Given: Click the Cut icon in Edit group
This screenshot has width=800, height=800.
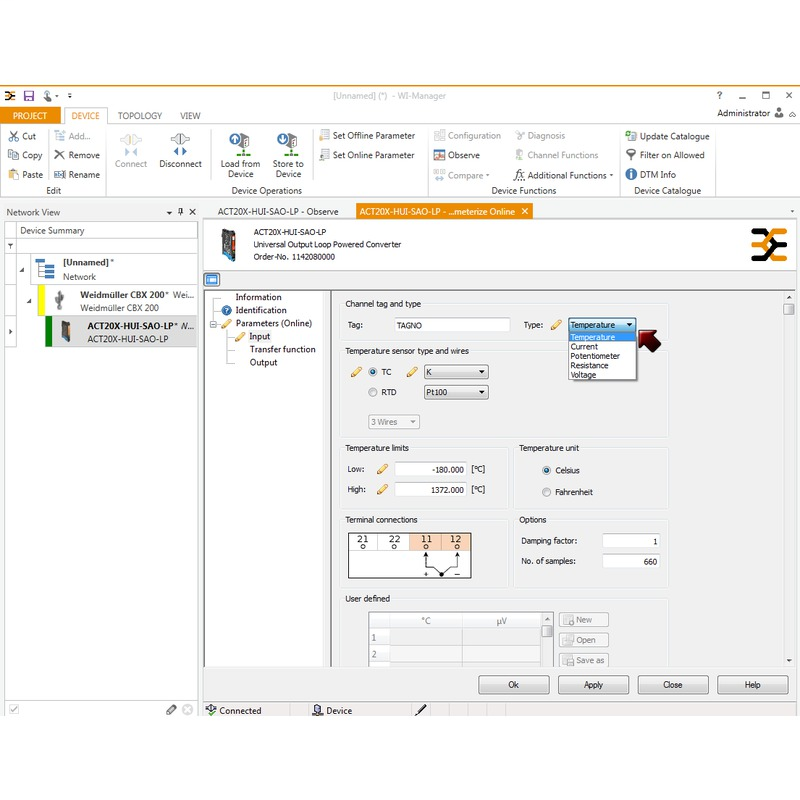Looking at the screenshot, I should click(x=14, y=136).
